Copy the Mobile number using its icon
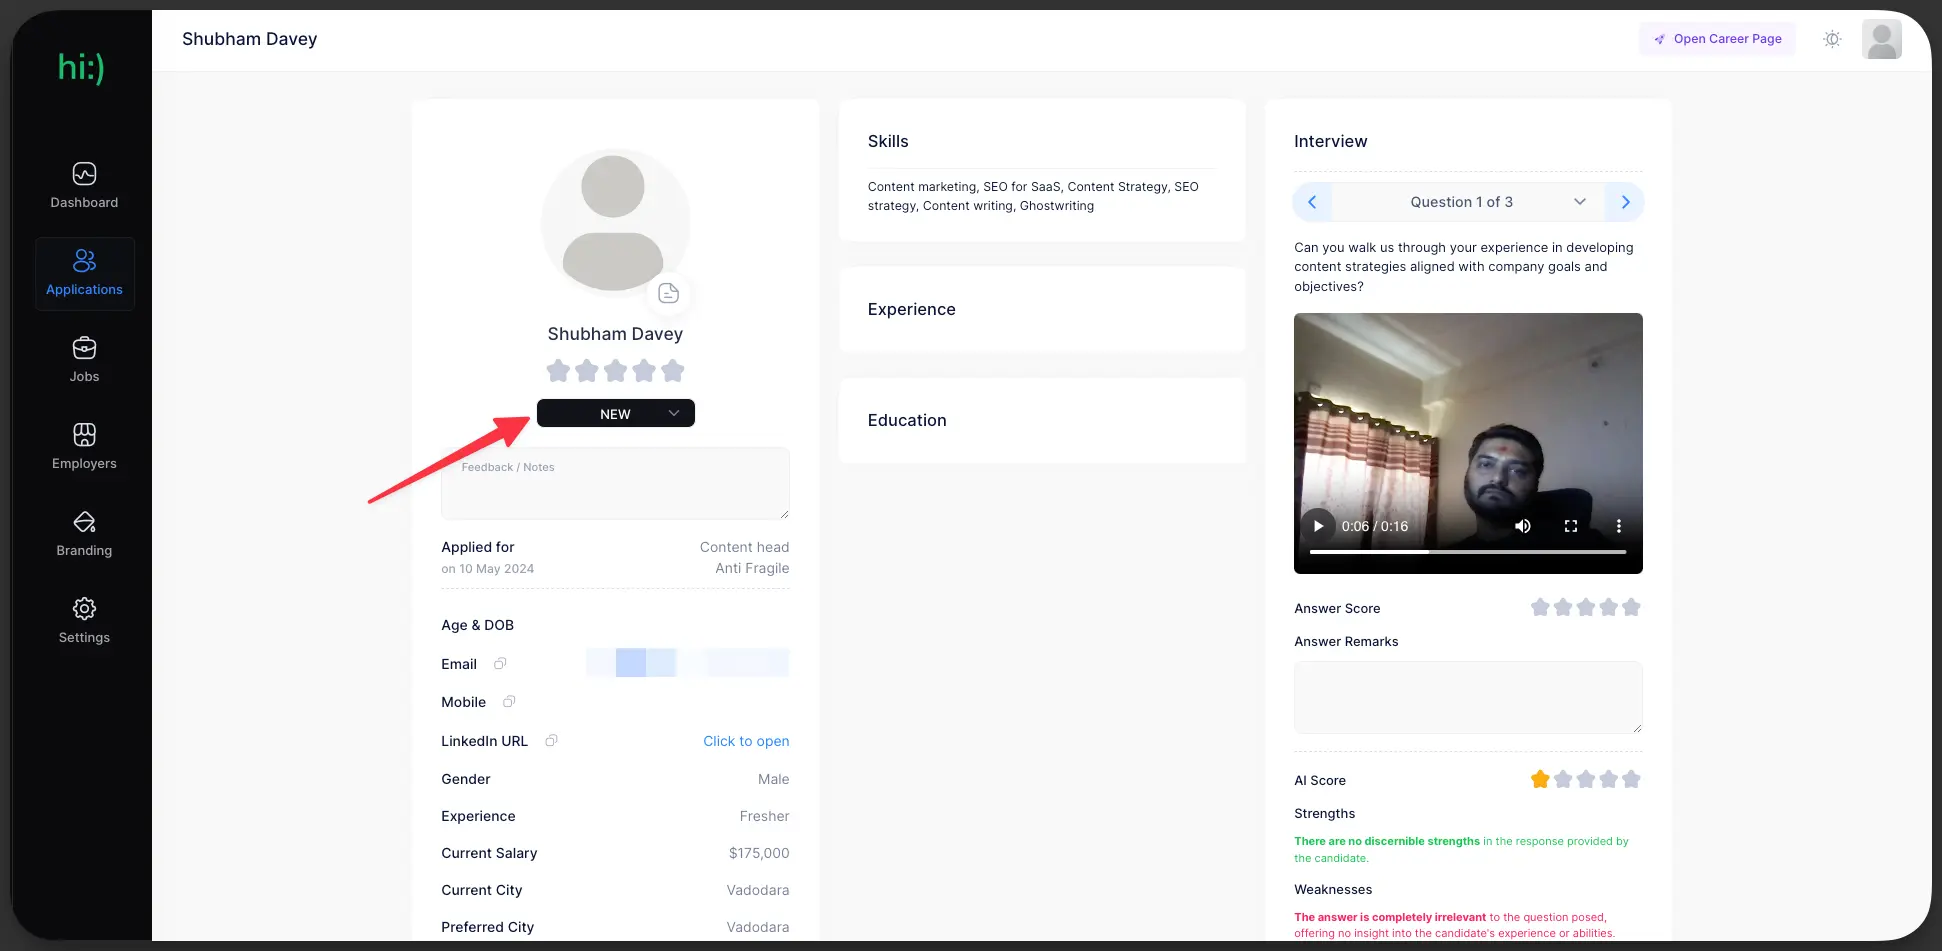 tap(509, 701)
